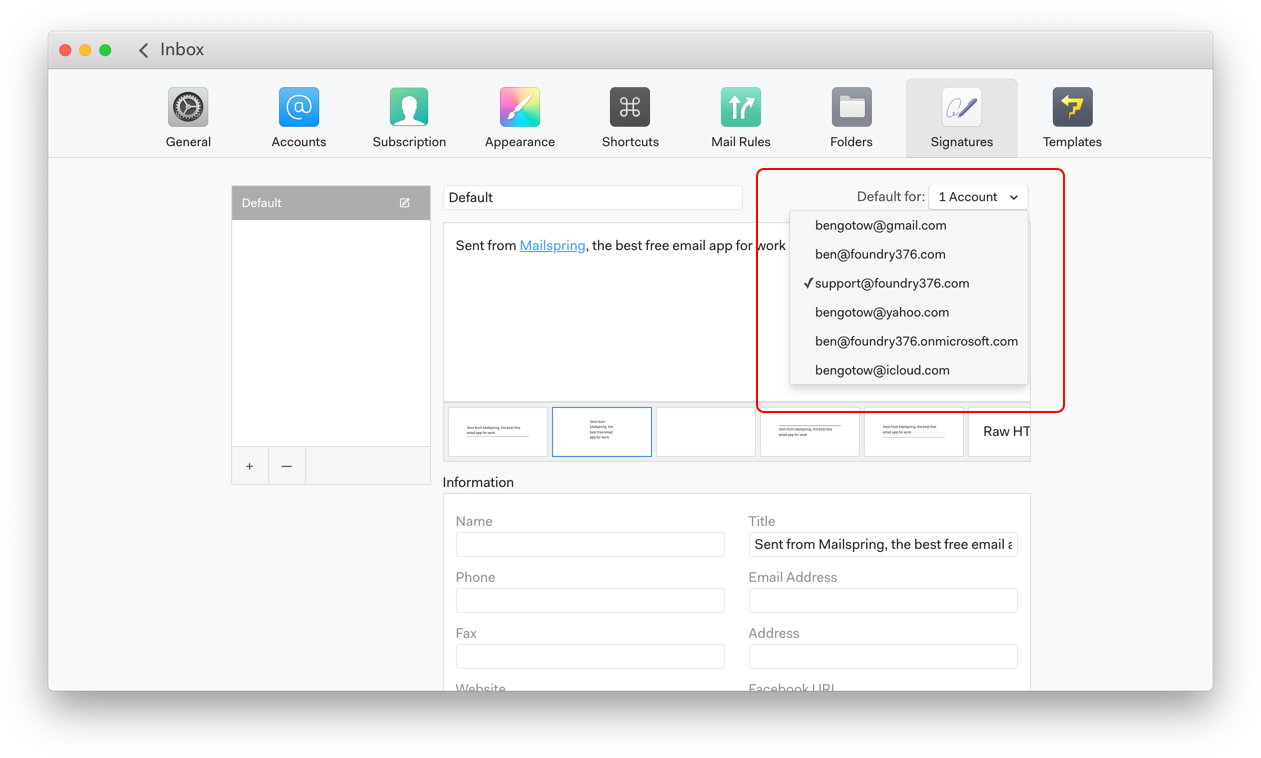This screenshot has width=1261, height=758.
Task: Open the Shortcuts preferences icon
Action: tap(630, 108)
